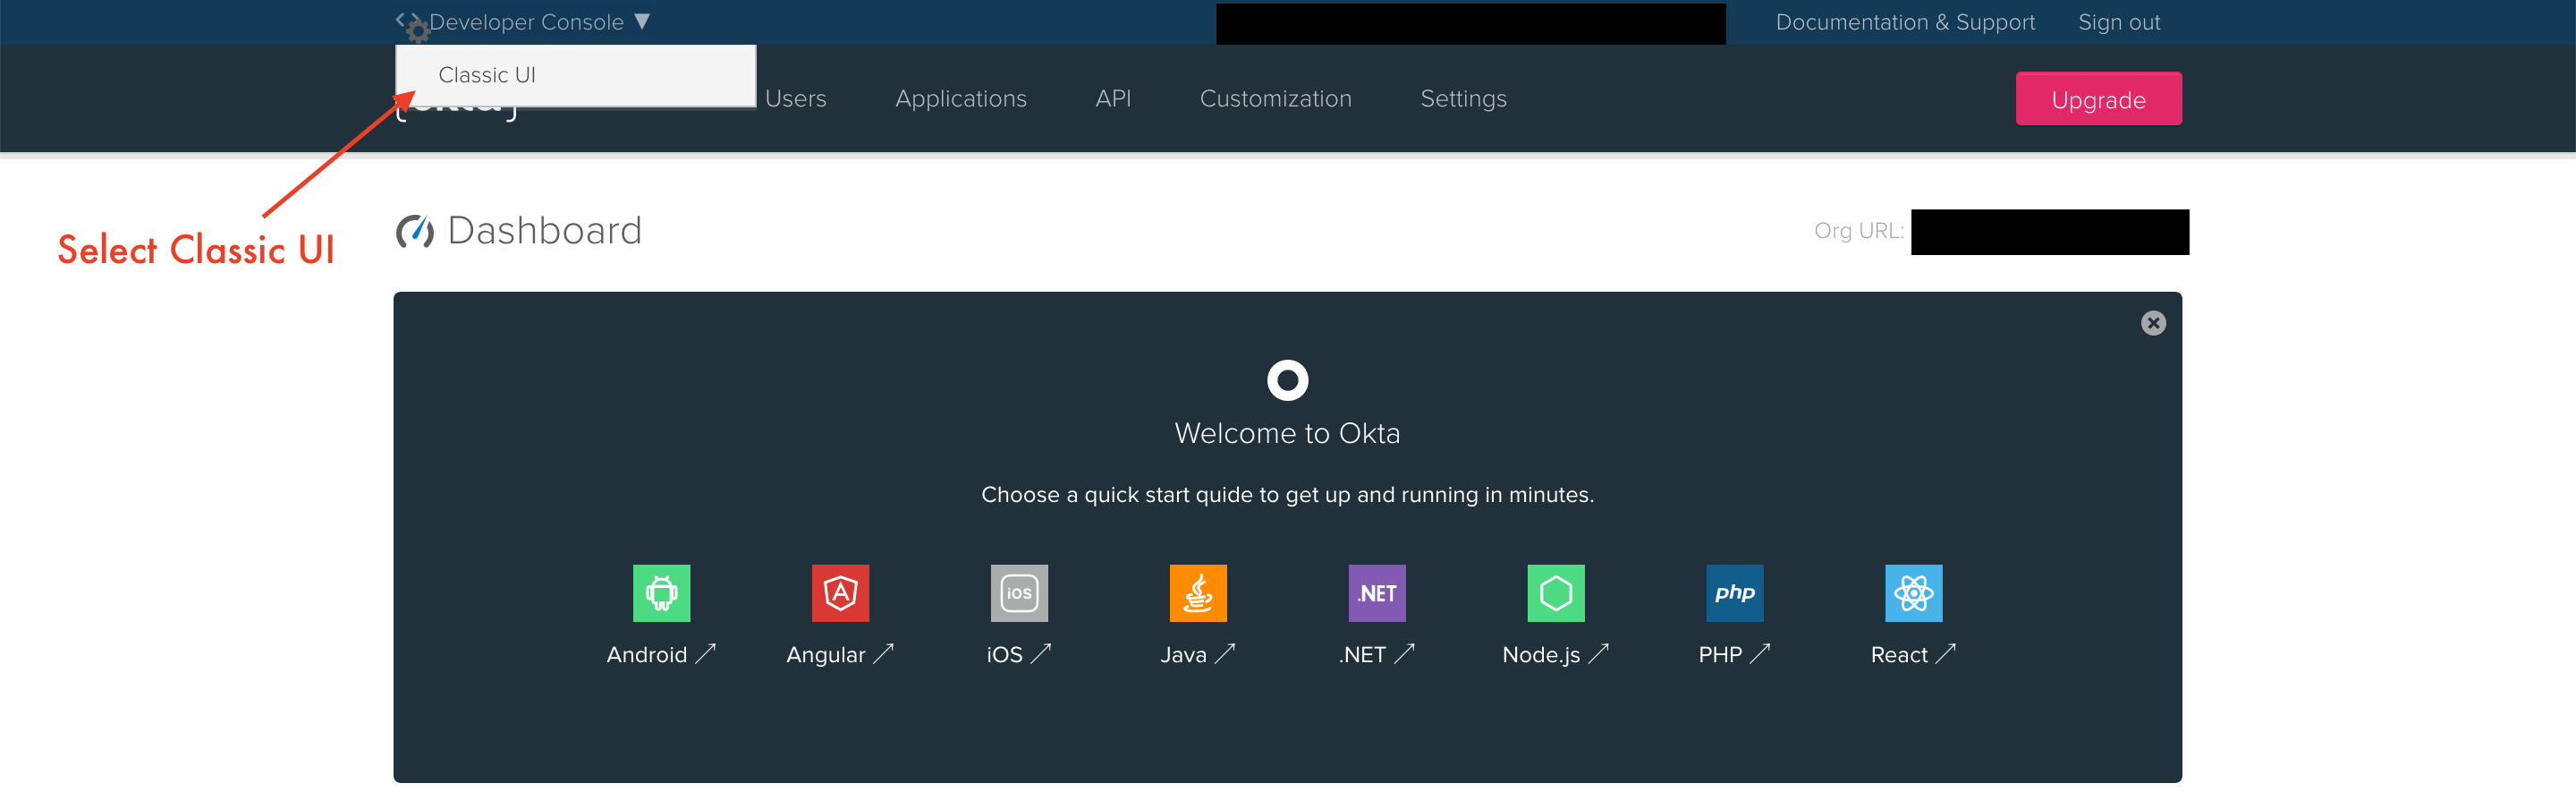Open the React quick start icon
The height and width of the screenshot is (809, 2576).
(x=1914, y=593)
